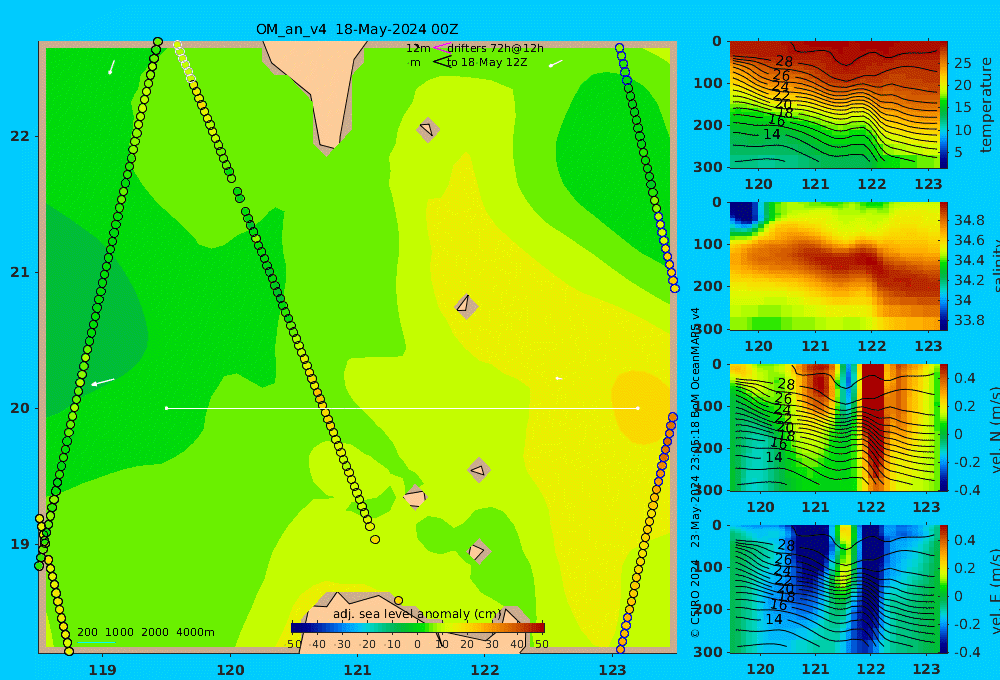This screenshot has width=1000, height=680.
Task: Click the right endpoint of the white section line
Action: click(638, 408)
